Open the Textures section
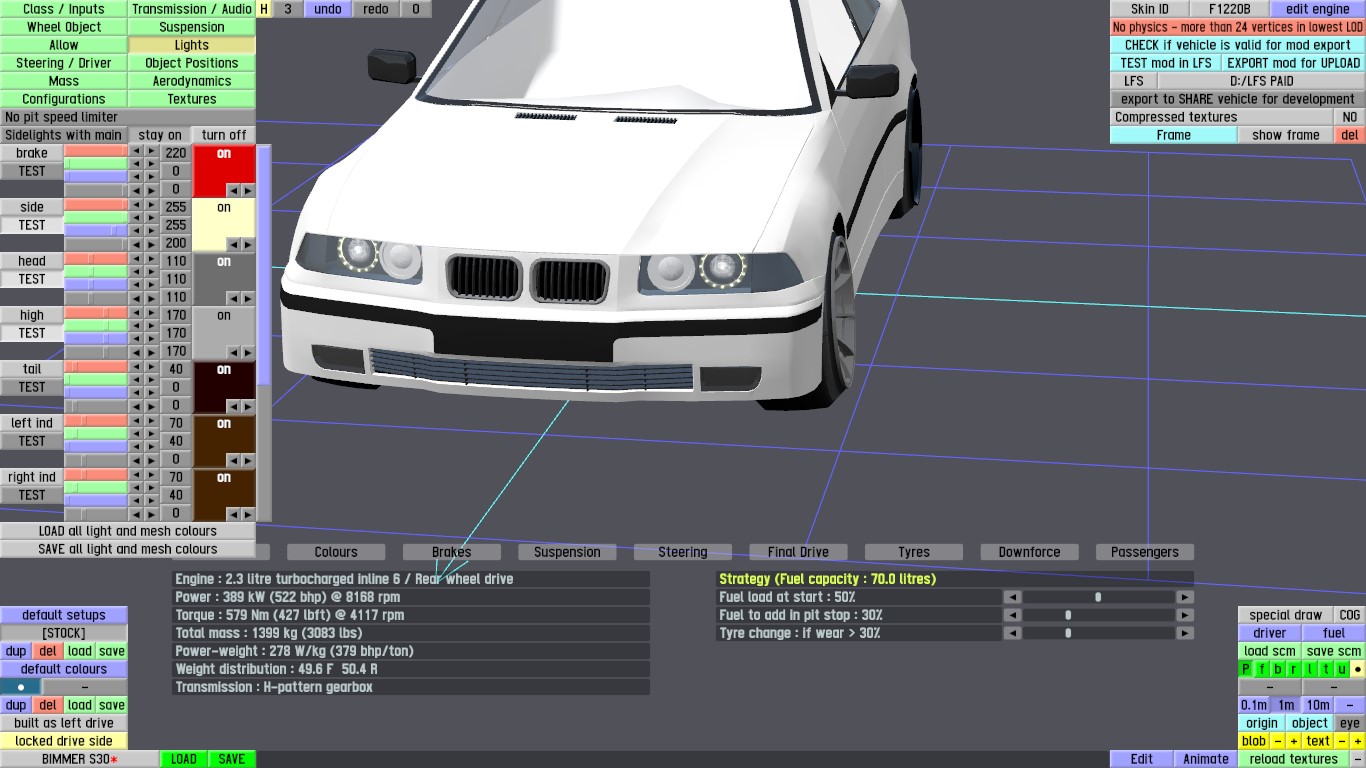The width and height of the screenshot is (1366, 768). click(192, 99)
